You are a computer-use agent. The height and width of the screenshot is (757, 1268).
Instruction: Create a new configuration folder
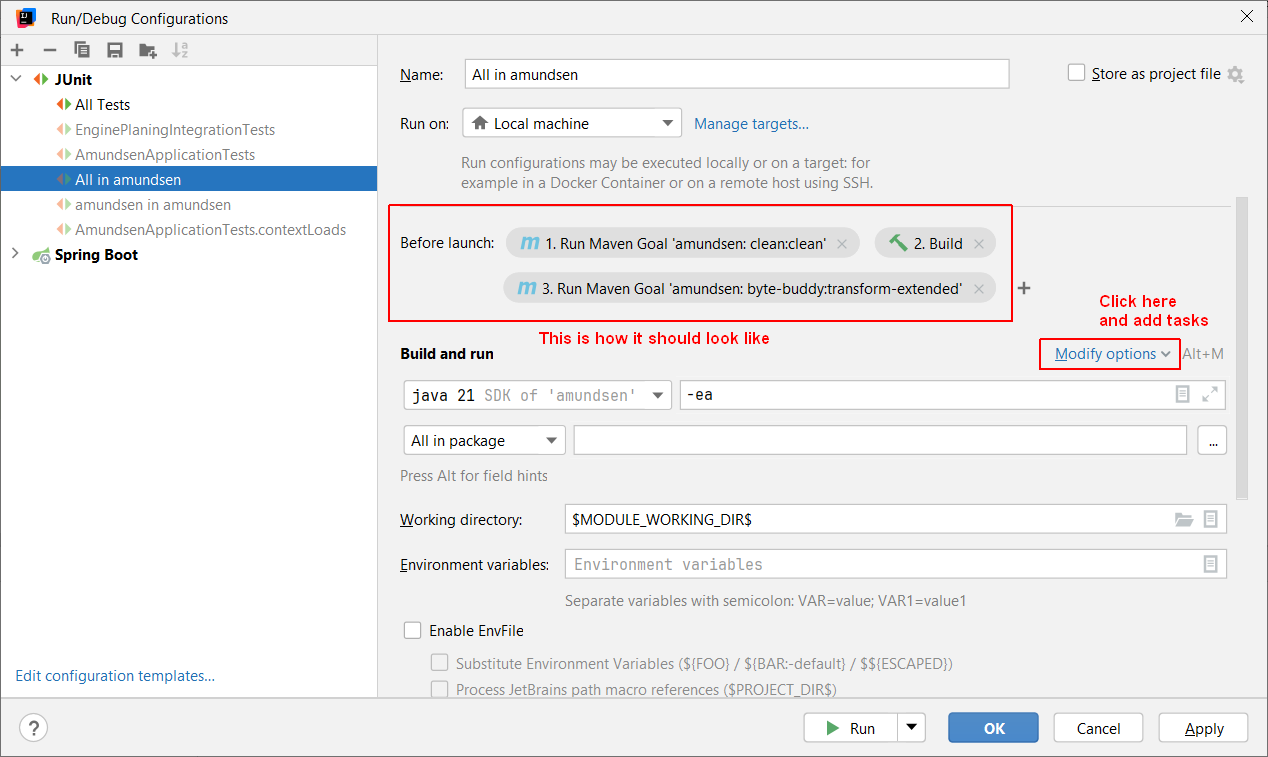point(148,50)
